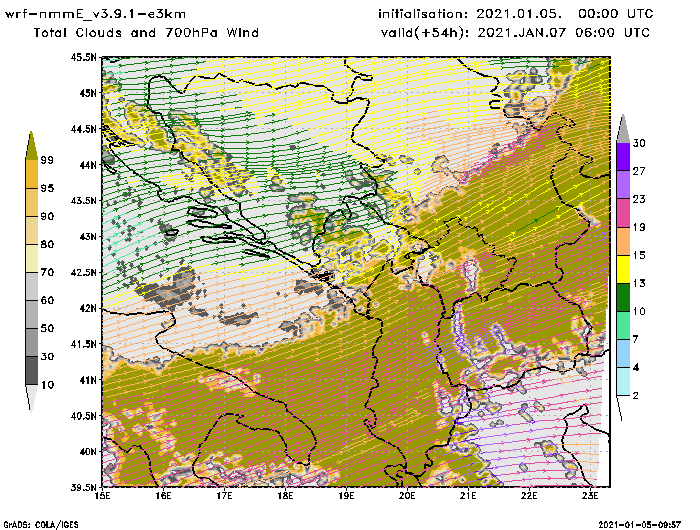This screenshot has width=700, height=530.
Task: Click the 17E longitude label
Action: coord(224,496)
